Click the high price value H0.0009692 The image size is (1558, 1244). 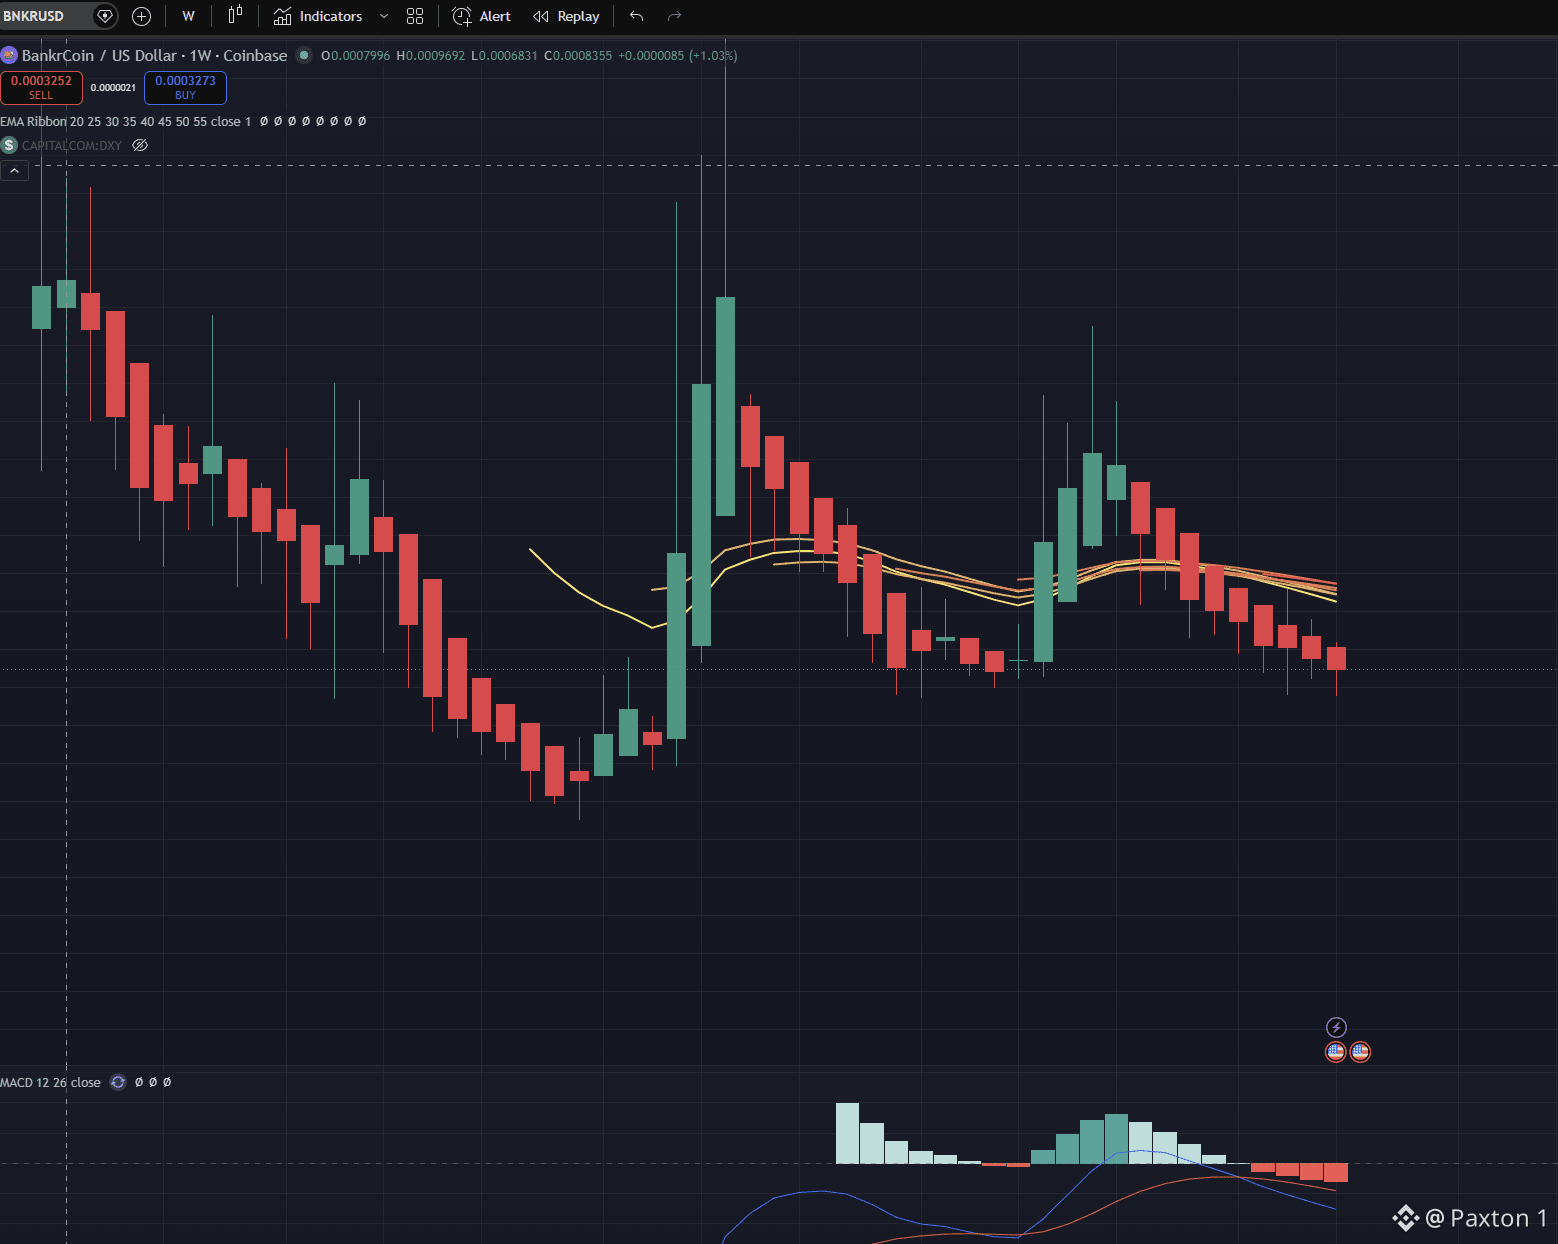pyautogui.click(x=430, y=55)
